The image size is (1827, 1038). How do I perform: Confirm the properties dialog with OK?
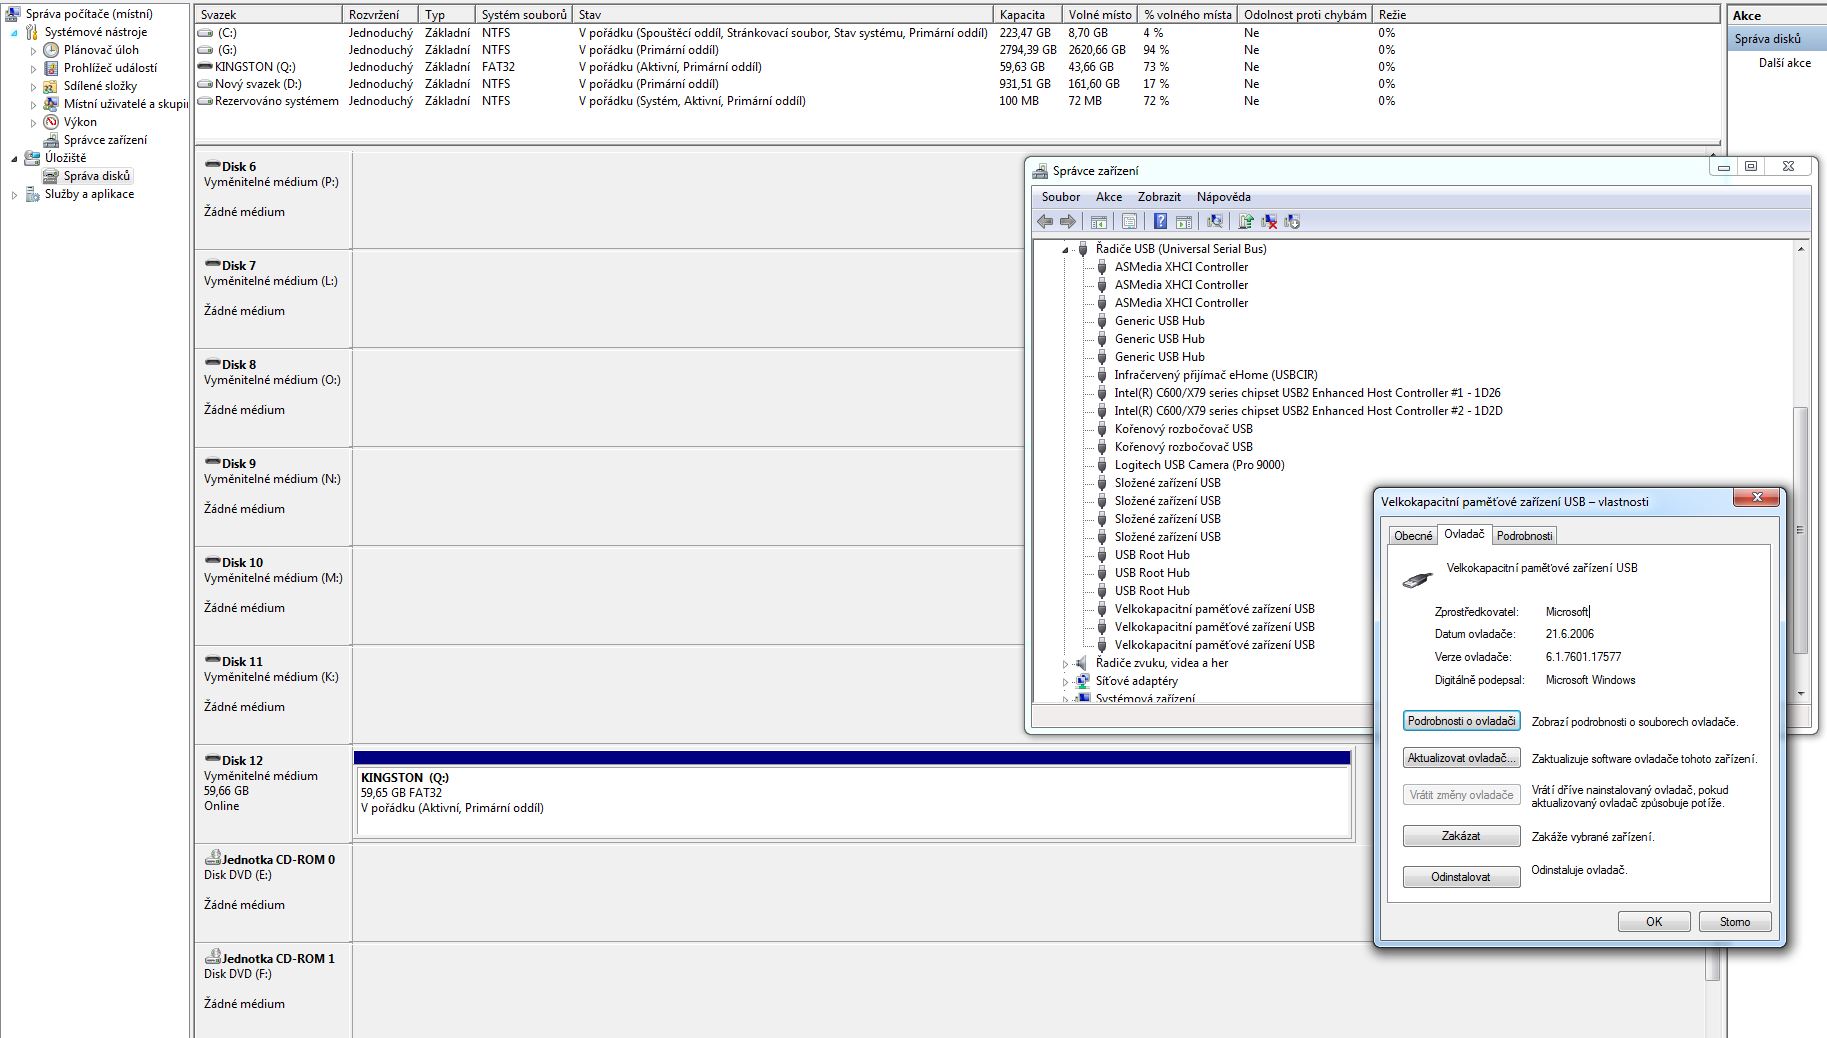pos(1654,922)
